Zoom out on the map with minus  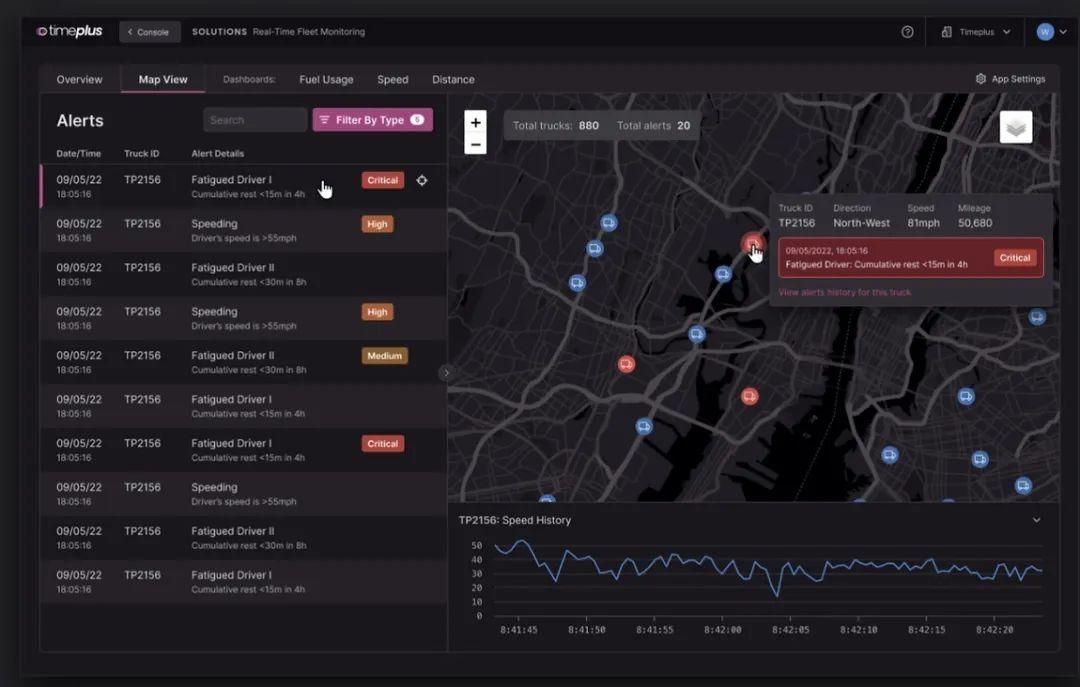tap(475, 144)
